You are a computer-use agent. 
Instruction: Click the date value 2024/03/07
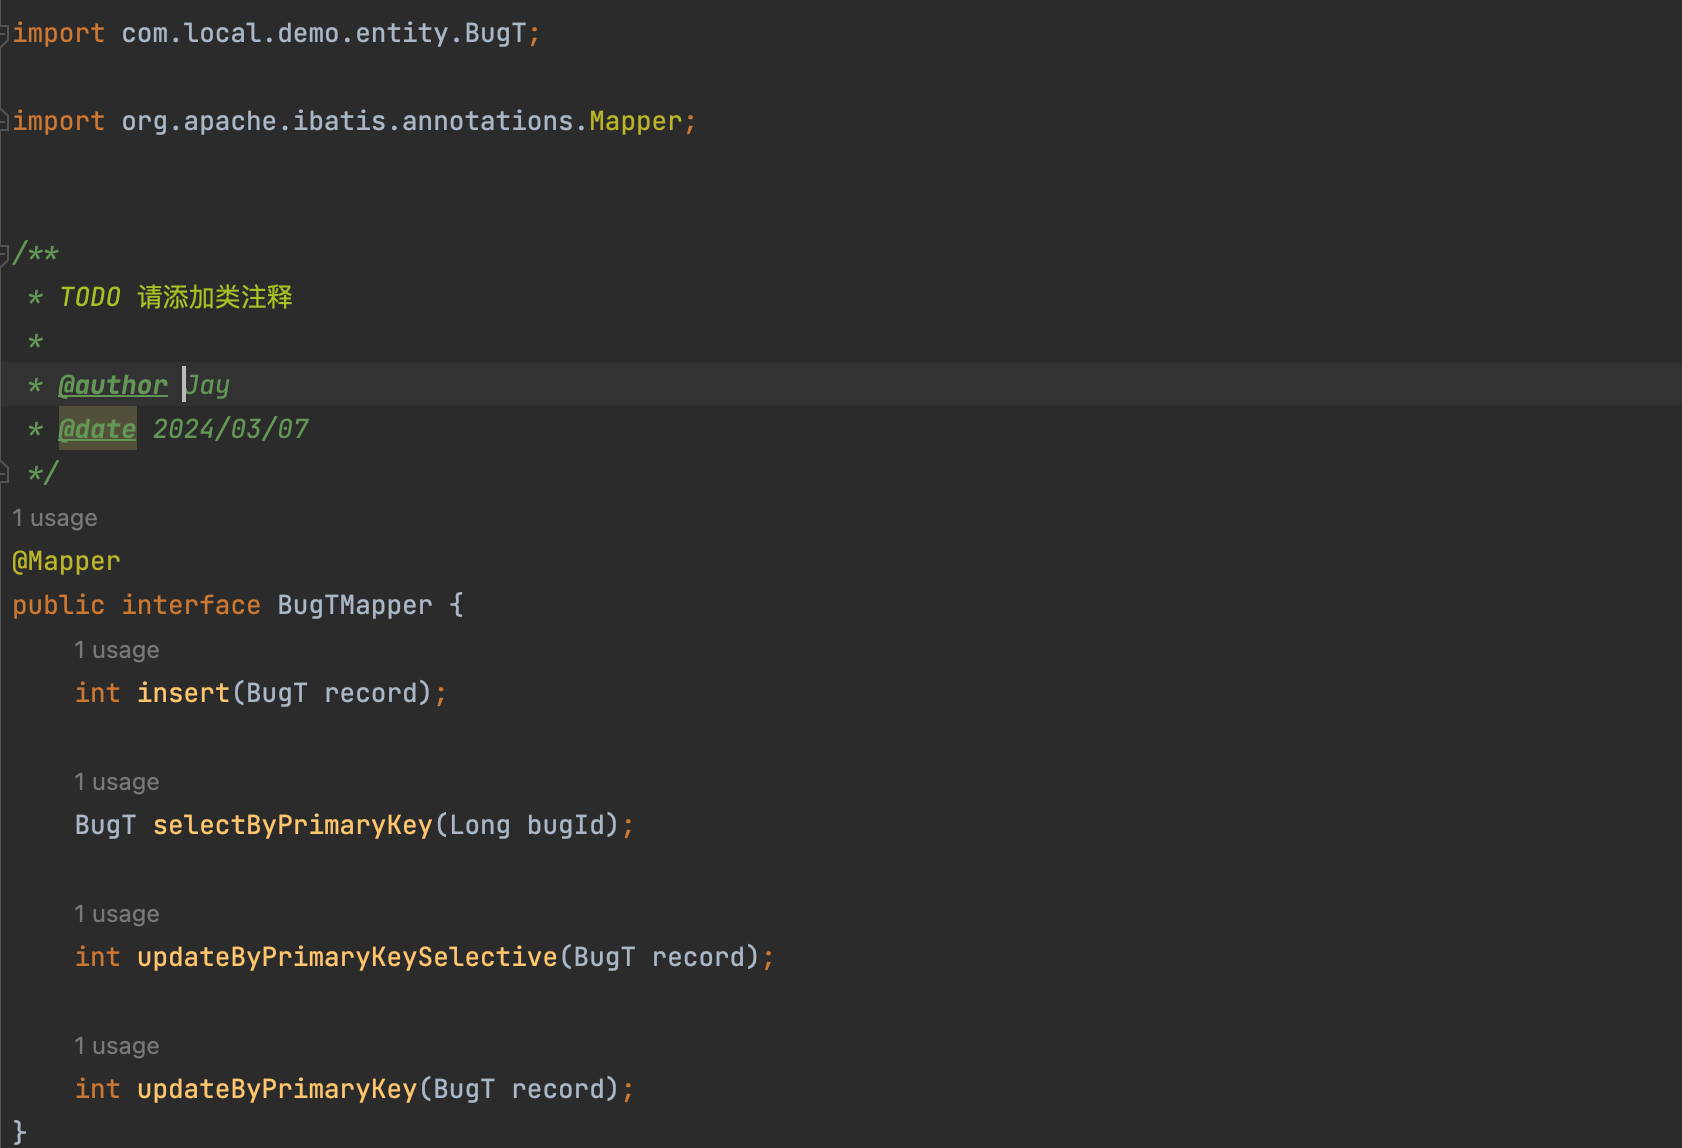(x=230, y=429)
